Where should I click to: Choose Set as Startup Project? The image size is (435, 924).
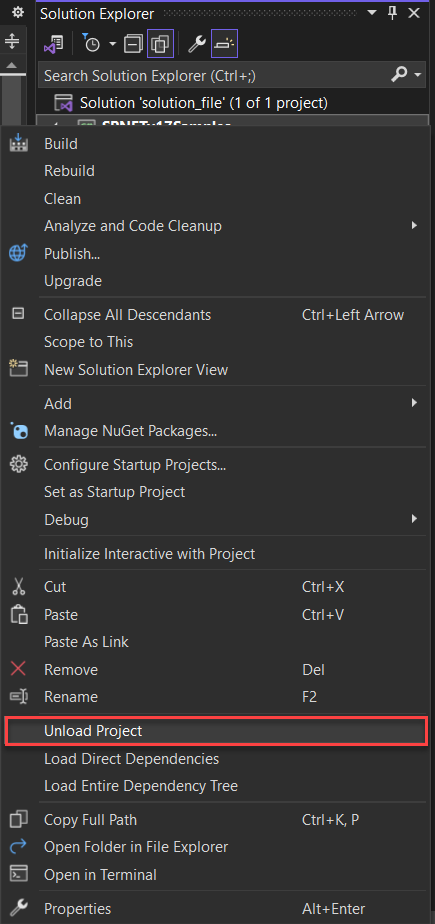[x=114, y=491]
